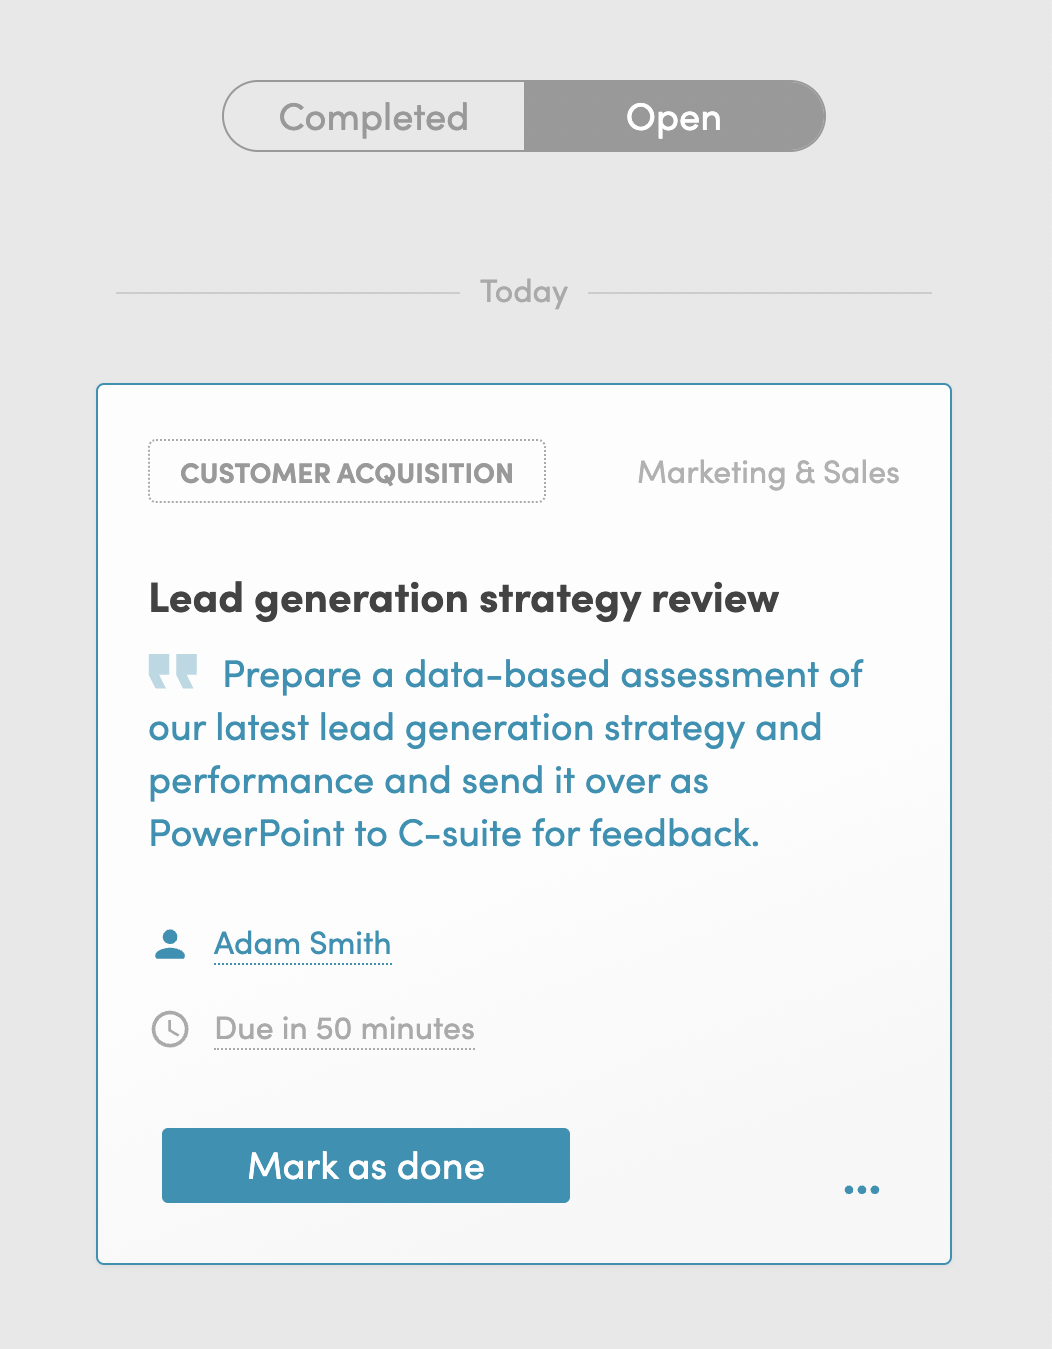Select the Open tasks tab
Screen dimensions: 1052x1349
coord(674,117)
